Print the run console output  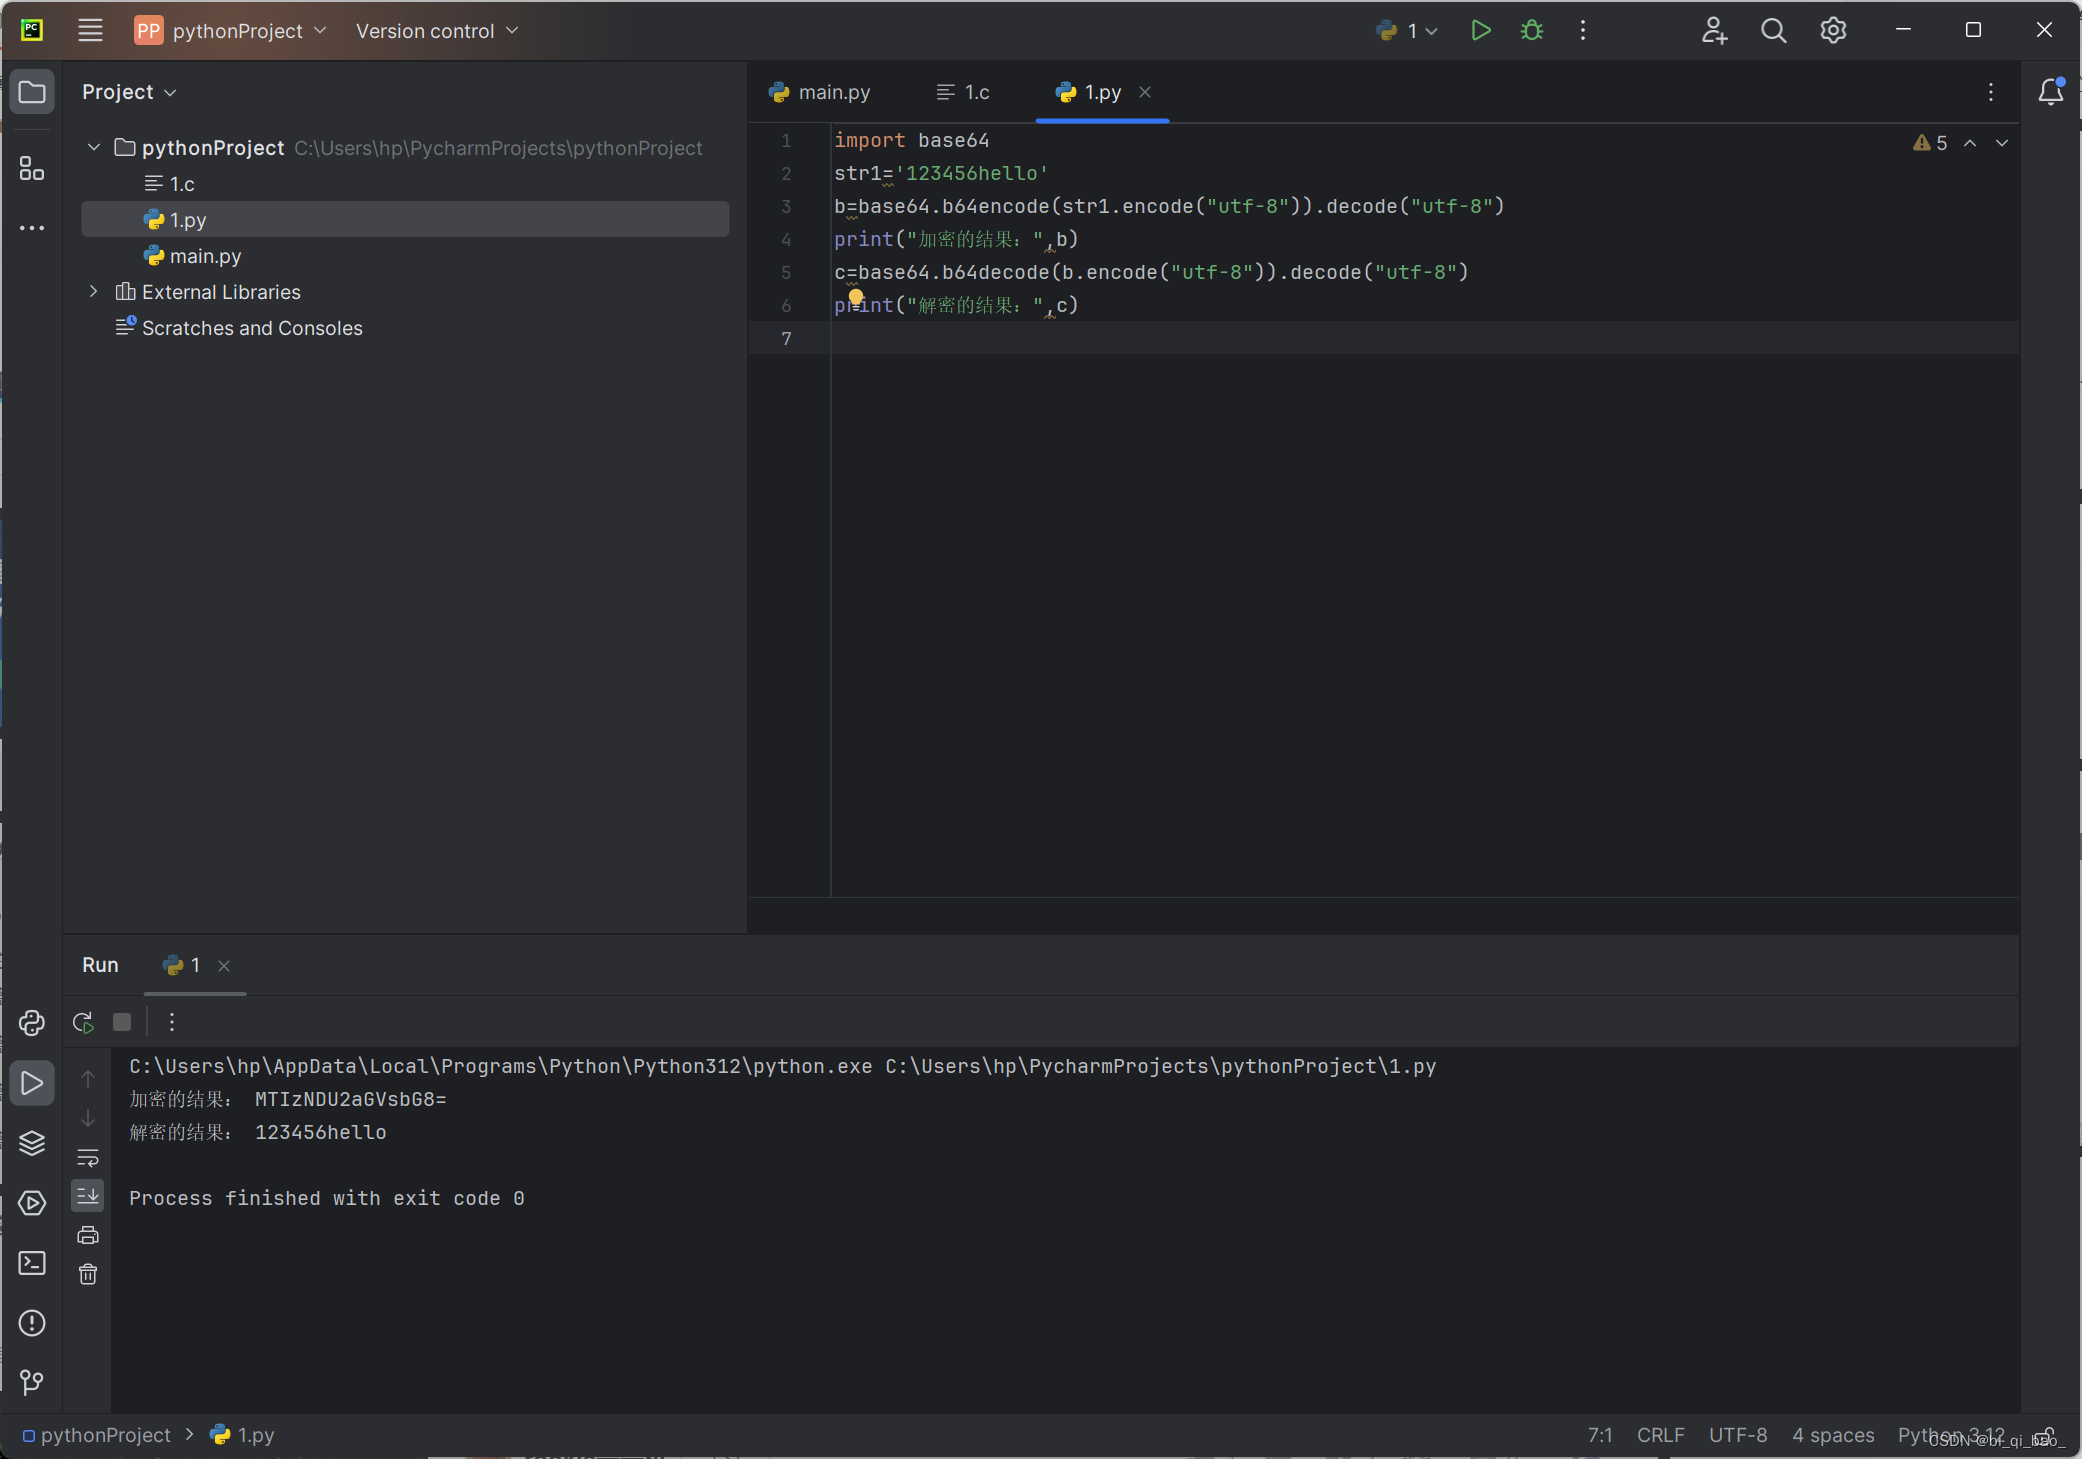88,1234
